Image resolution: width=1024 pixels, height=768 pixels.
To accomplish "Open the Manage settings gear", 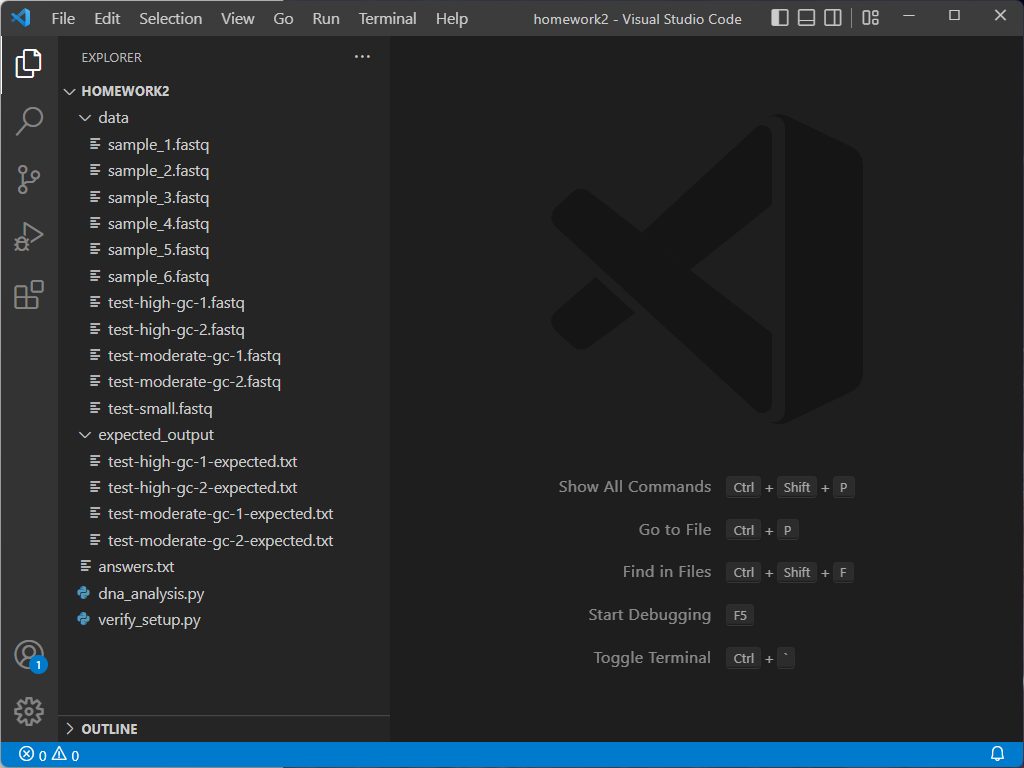I will pyautogui.click(x=29, y=711).
